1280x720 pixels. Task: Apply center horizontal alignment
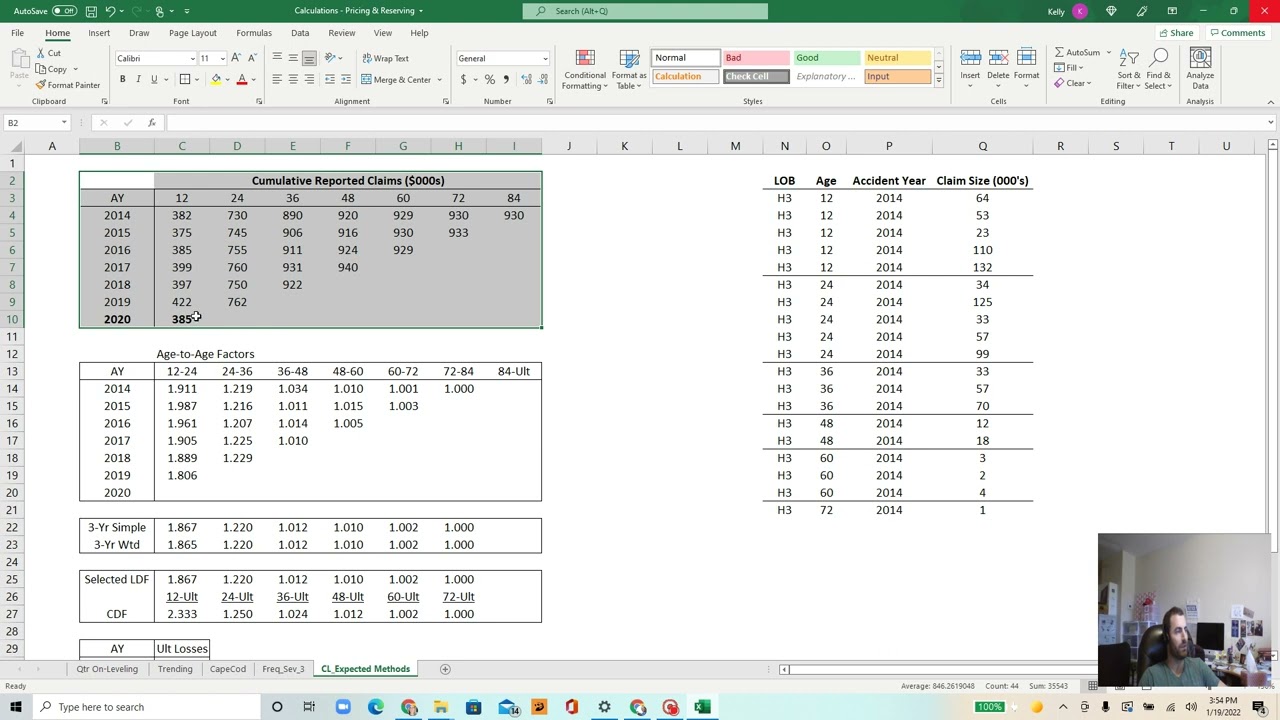(x=293, y=80)
